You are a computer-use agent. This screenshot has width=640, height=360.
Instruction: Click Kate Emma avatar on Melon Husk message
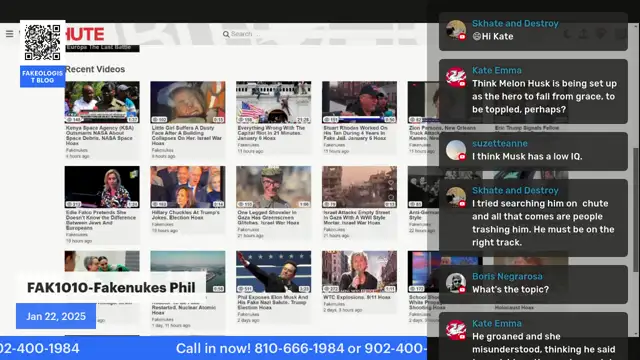point(456,77)
